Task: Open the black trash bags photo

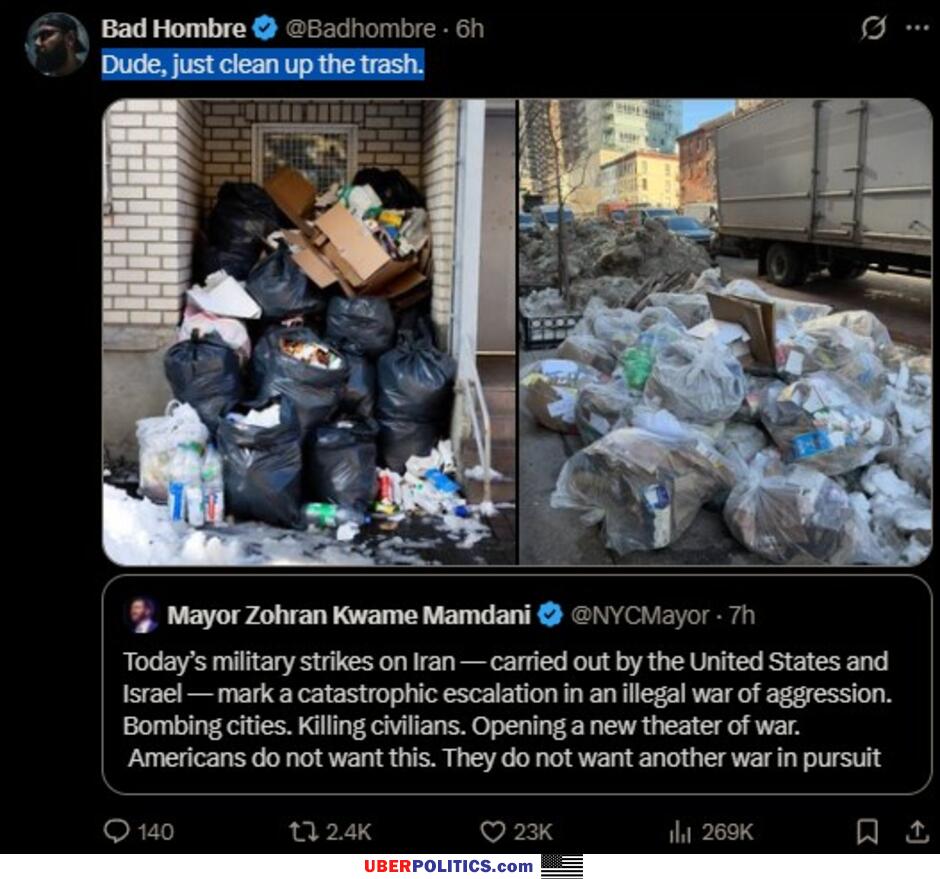Action: [x=309, y=332]
